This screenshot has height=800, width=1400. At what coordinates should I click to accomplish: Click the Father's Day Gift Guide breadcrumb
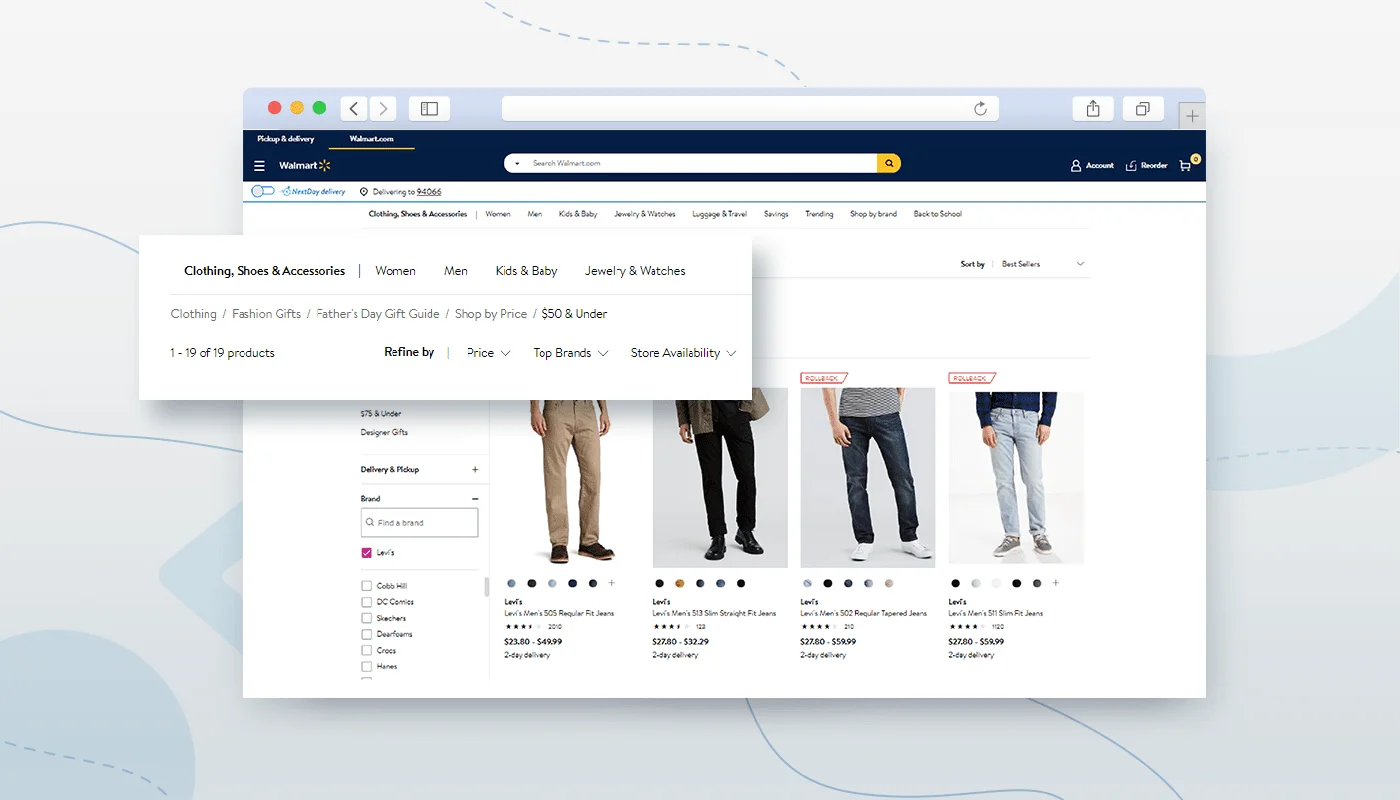click(377, 313)
